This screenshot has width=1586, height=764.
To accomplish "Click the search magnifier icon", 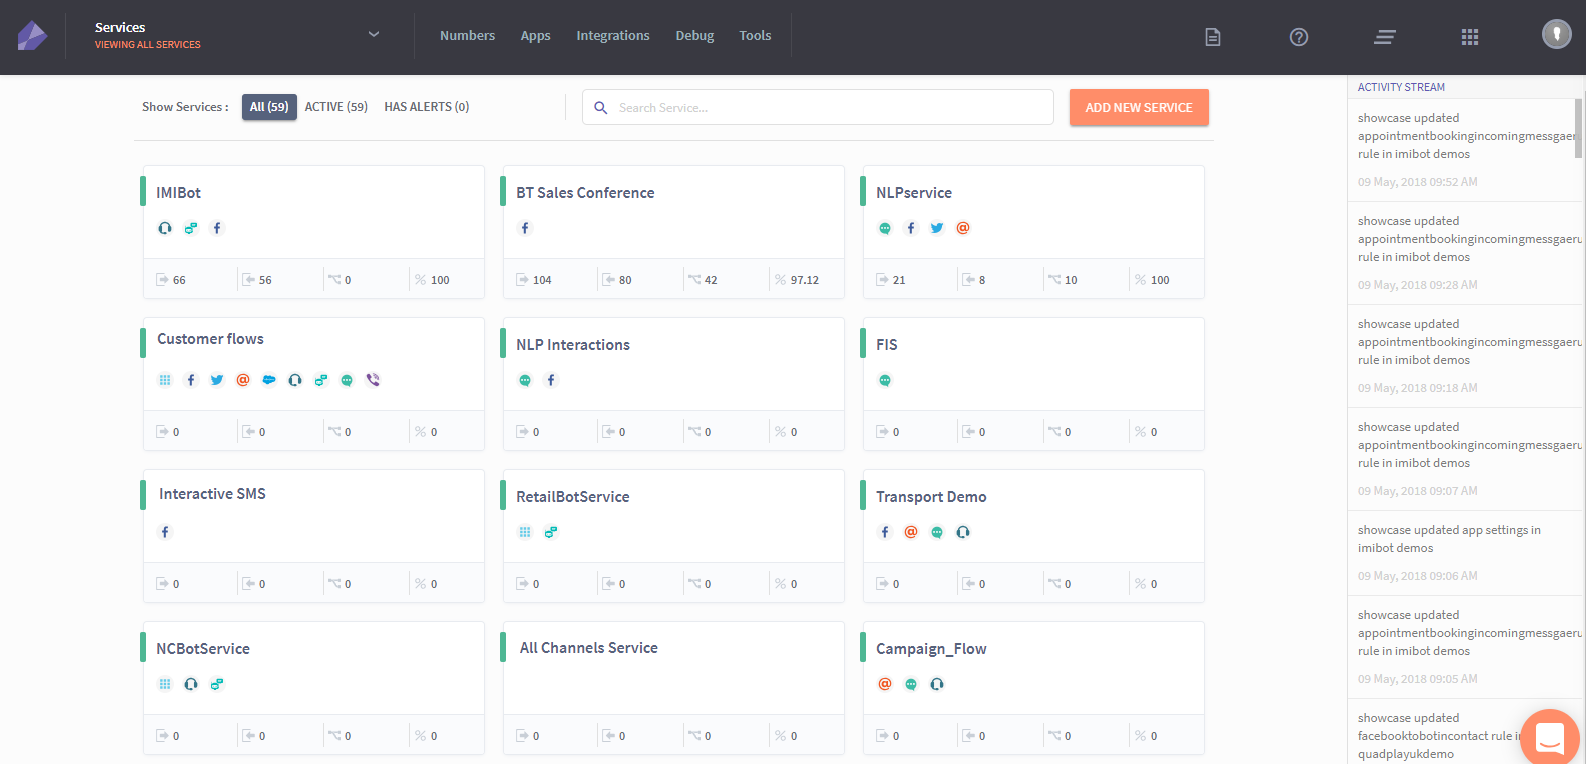I will point(601,107).
